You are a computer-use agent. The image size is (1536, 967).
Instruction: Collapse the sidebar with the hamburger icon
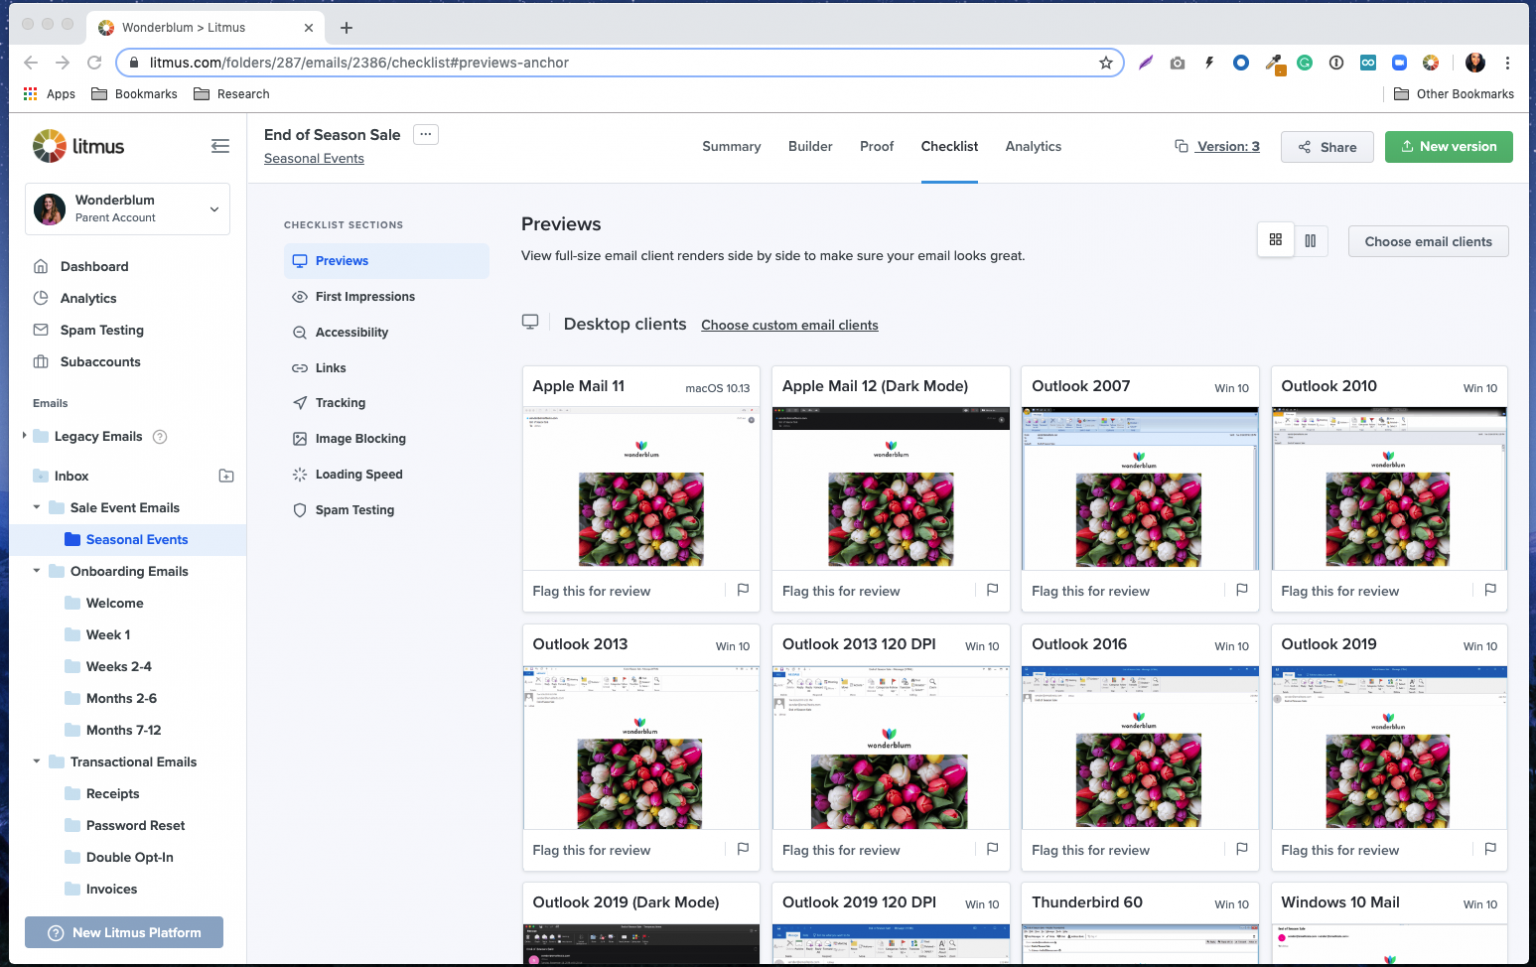click(220, 146)
